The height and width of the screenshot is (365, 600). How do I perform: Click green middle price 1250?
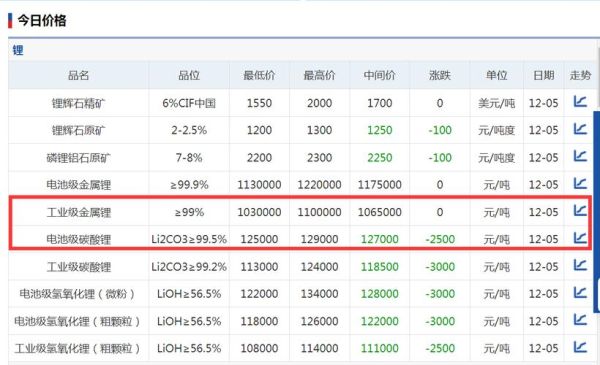click(380, 130)
